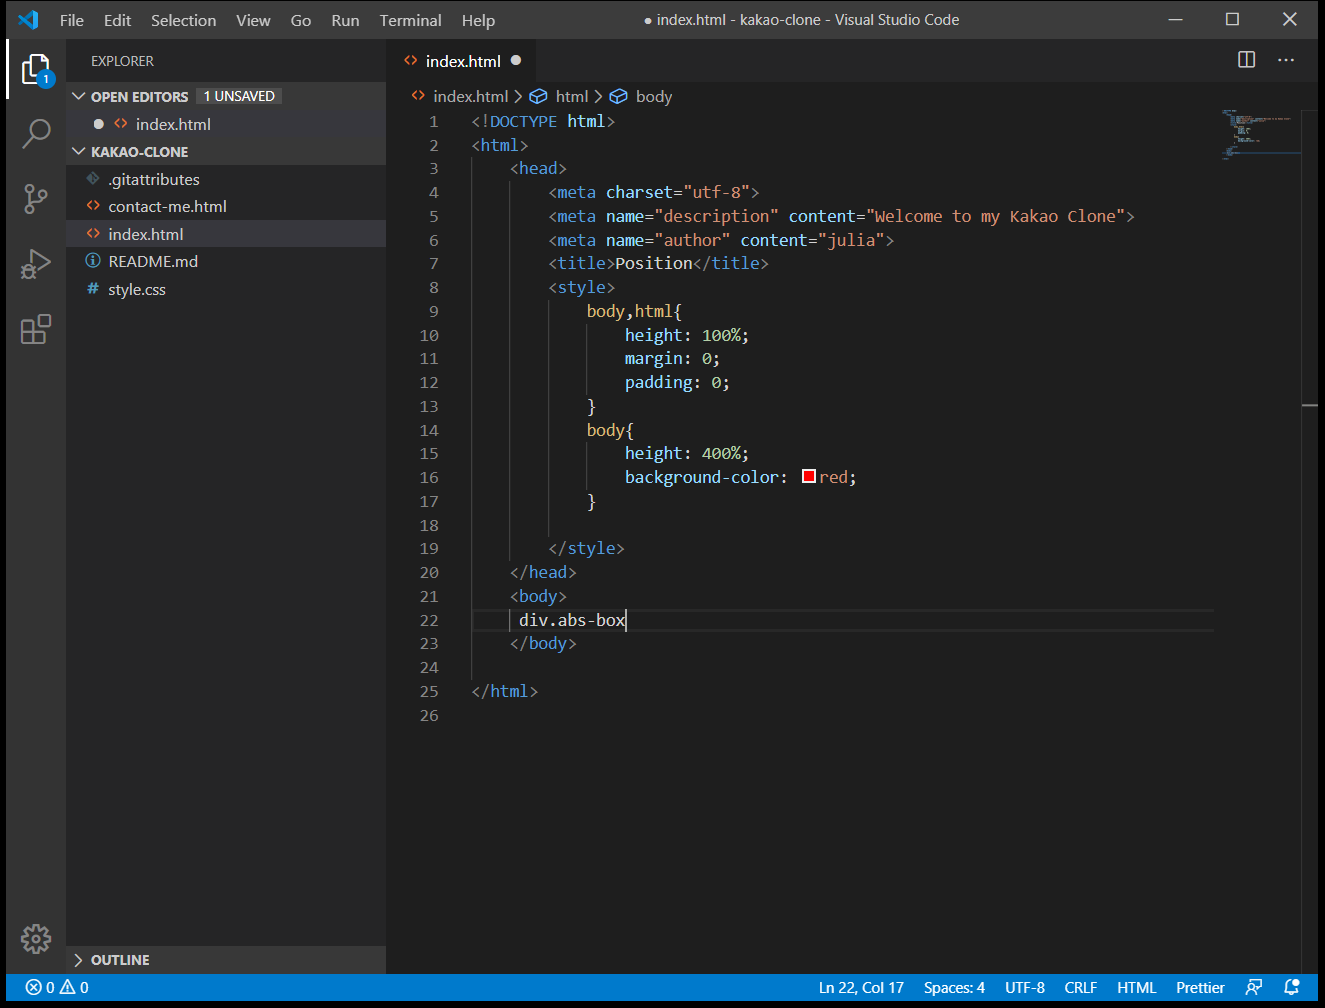This screenshot has height=1008, width=1325.
Task: Open contact-me.html in the file tree
Action: (226, 206)
